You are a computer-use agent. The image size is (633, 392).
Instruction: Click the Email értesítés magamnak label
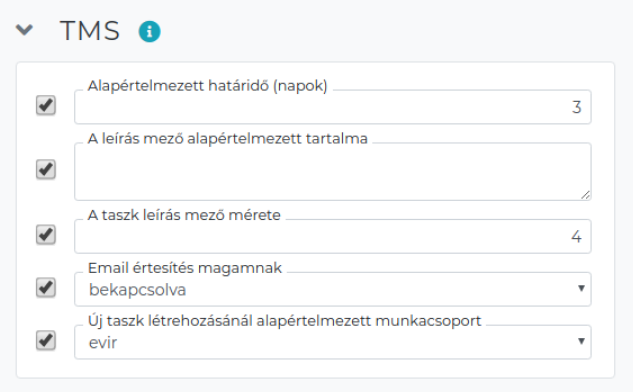[x=185, y=268]
